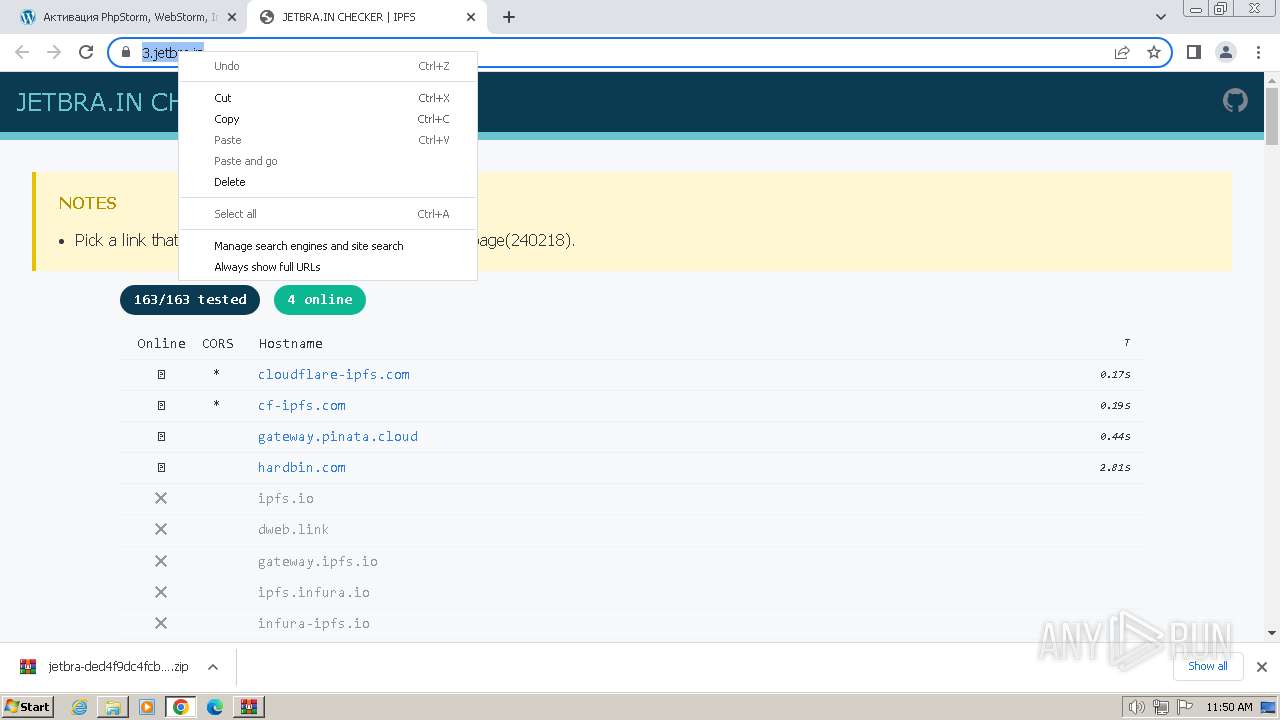Click the offline X icon for ipfs.io
This screenshot has width=1280, height=720.
pyautogui.click(x=160, y=498)
